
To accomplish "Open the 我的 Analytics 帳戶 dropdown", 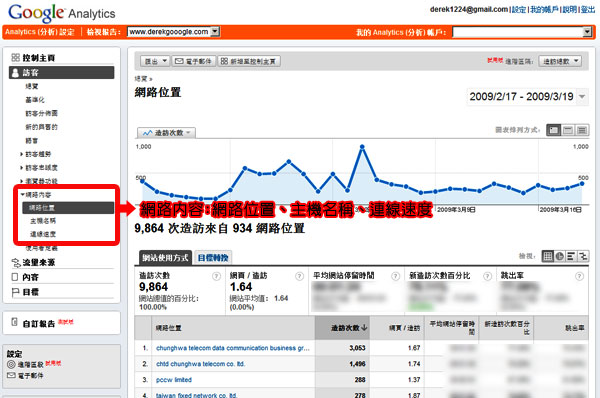I will [x=522, y=32].
